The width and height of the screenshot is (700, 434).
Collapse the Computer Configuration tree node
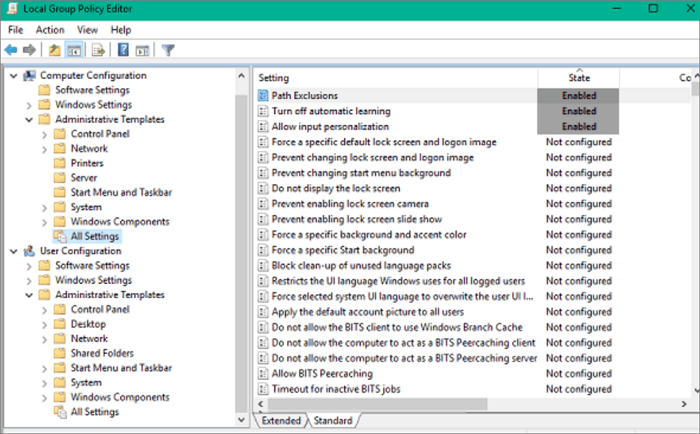pos(12,76)
